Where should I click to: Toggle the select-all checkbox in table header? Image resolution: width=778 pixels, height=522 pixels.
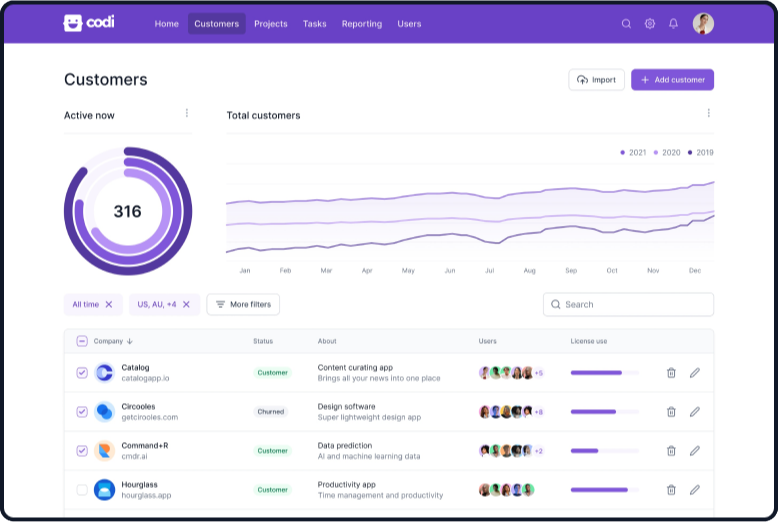82,341
